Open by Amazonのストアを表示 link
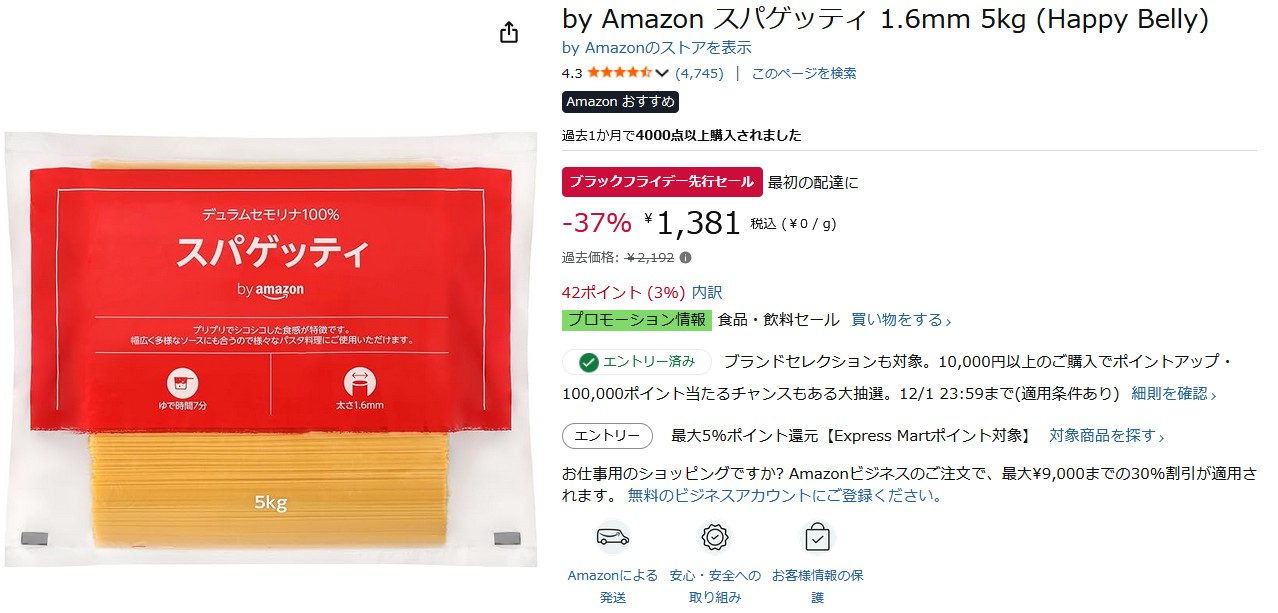Viewport: 1278px width, 613px height. [657, 47]
